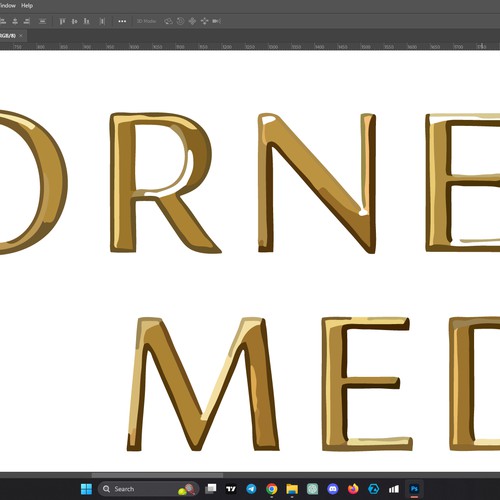
Task: Switch to Photoshop taskbar icon
Action: (x=414, y=489)
